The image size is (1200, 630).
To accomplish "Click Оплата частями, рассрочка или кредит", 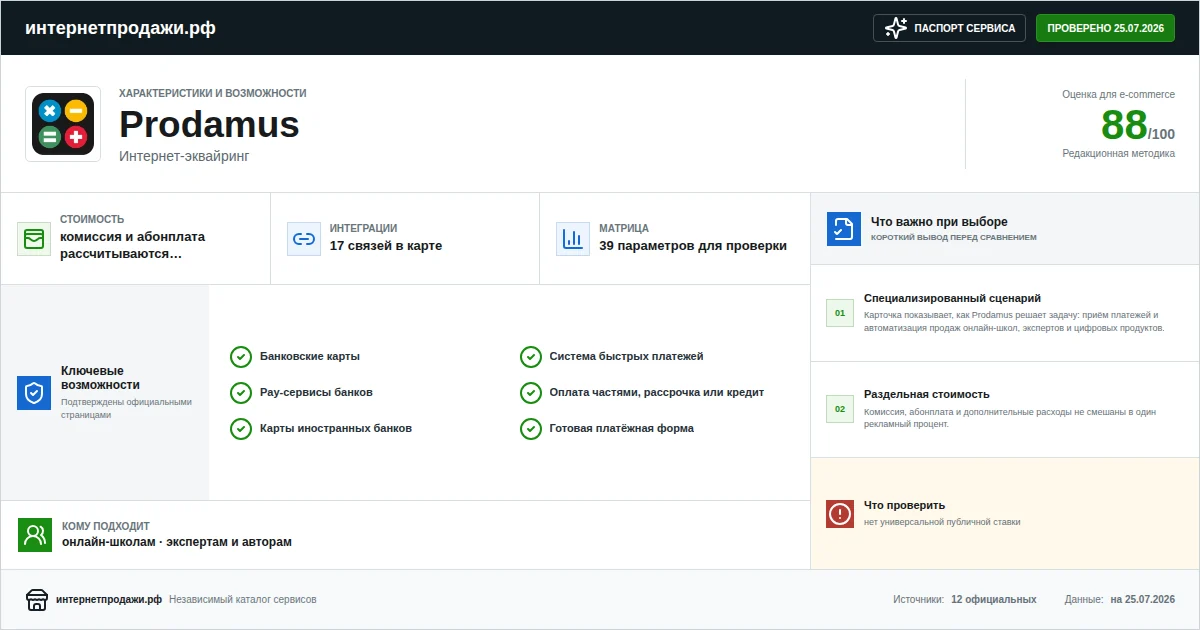I will coord(657,393).
